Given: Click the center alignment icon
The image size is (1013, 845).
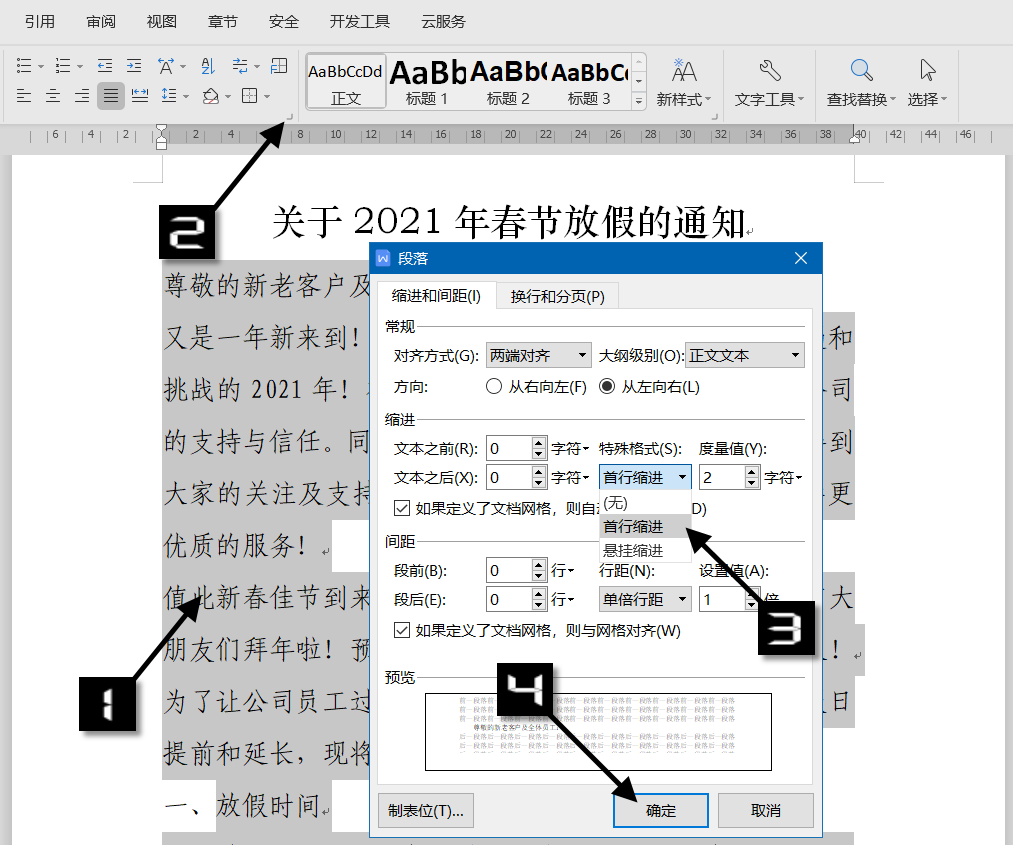Looking at the screenshot, I should coord(53,96).
